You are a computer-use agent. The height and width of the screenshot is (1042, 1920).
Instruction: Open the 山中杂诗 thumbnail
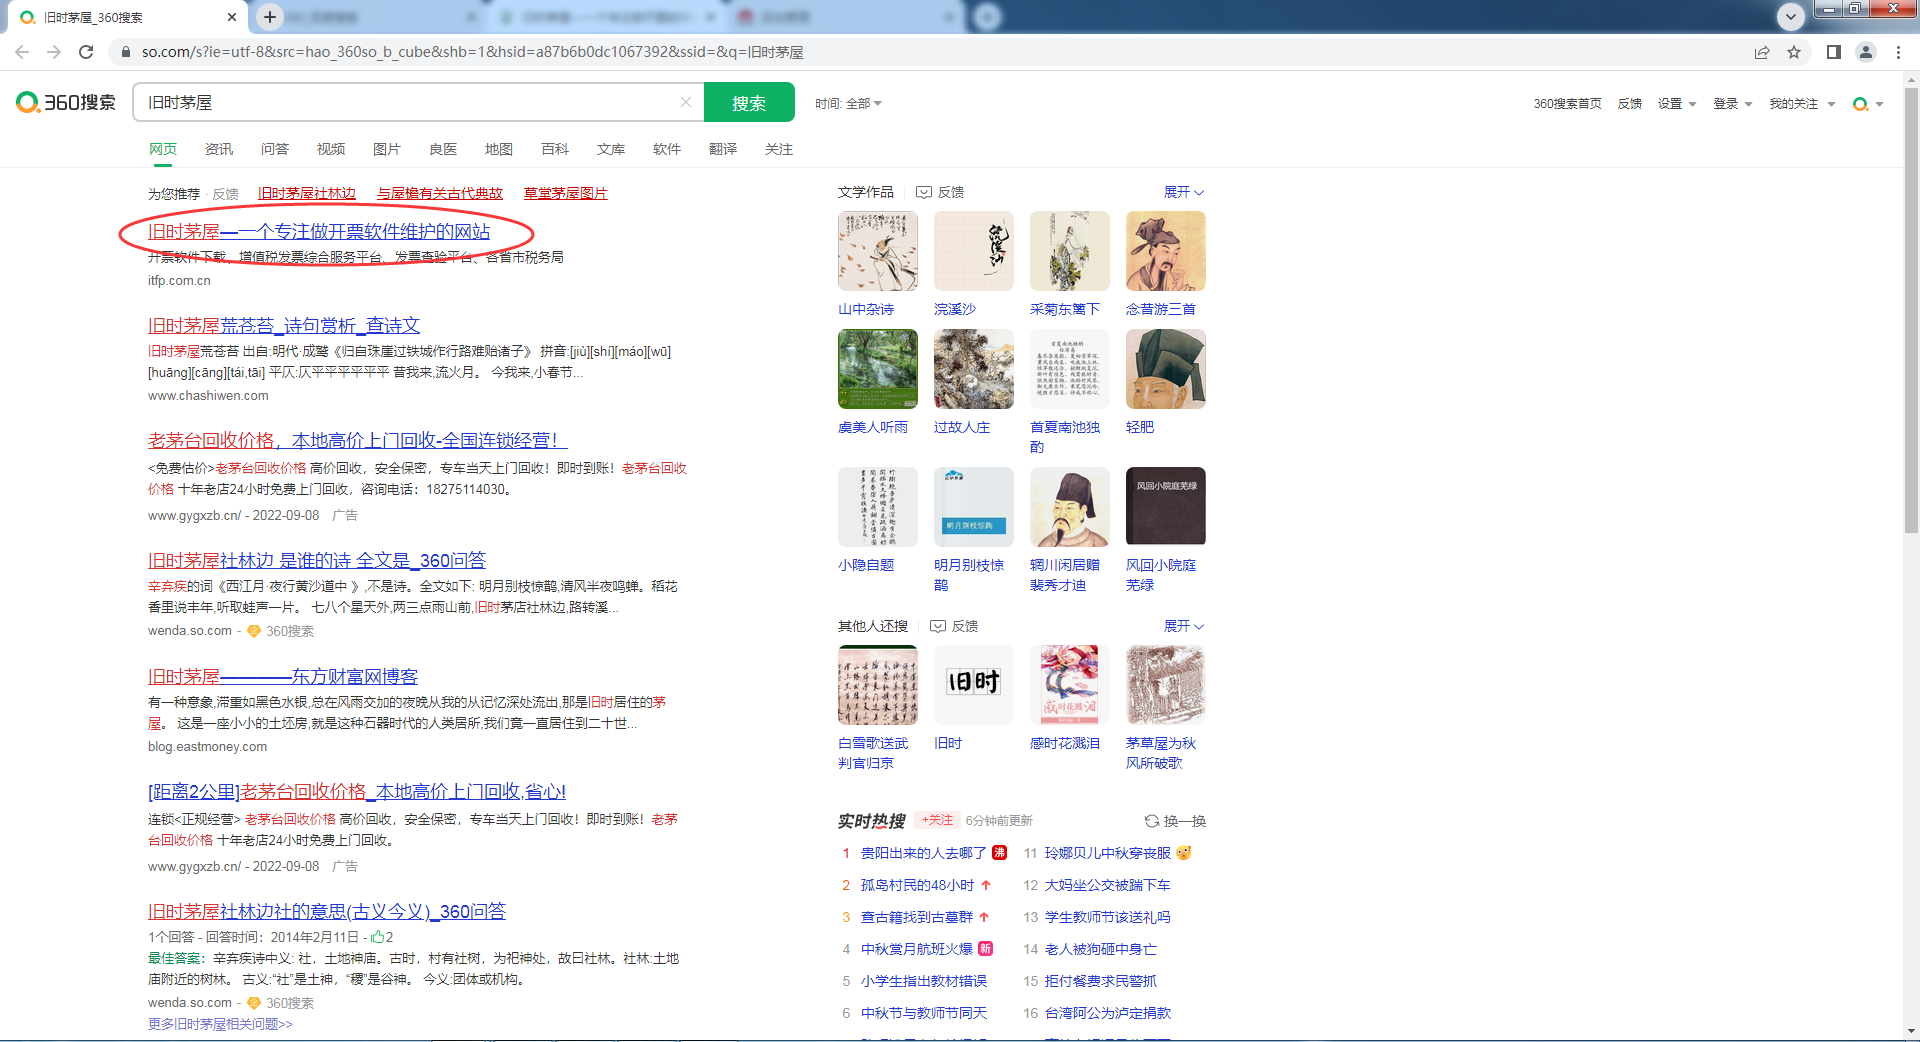[878, 251]
